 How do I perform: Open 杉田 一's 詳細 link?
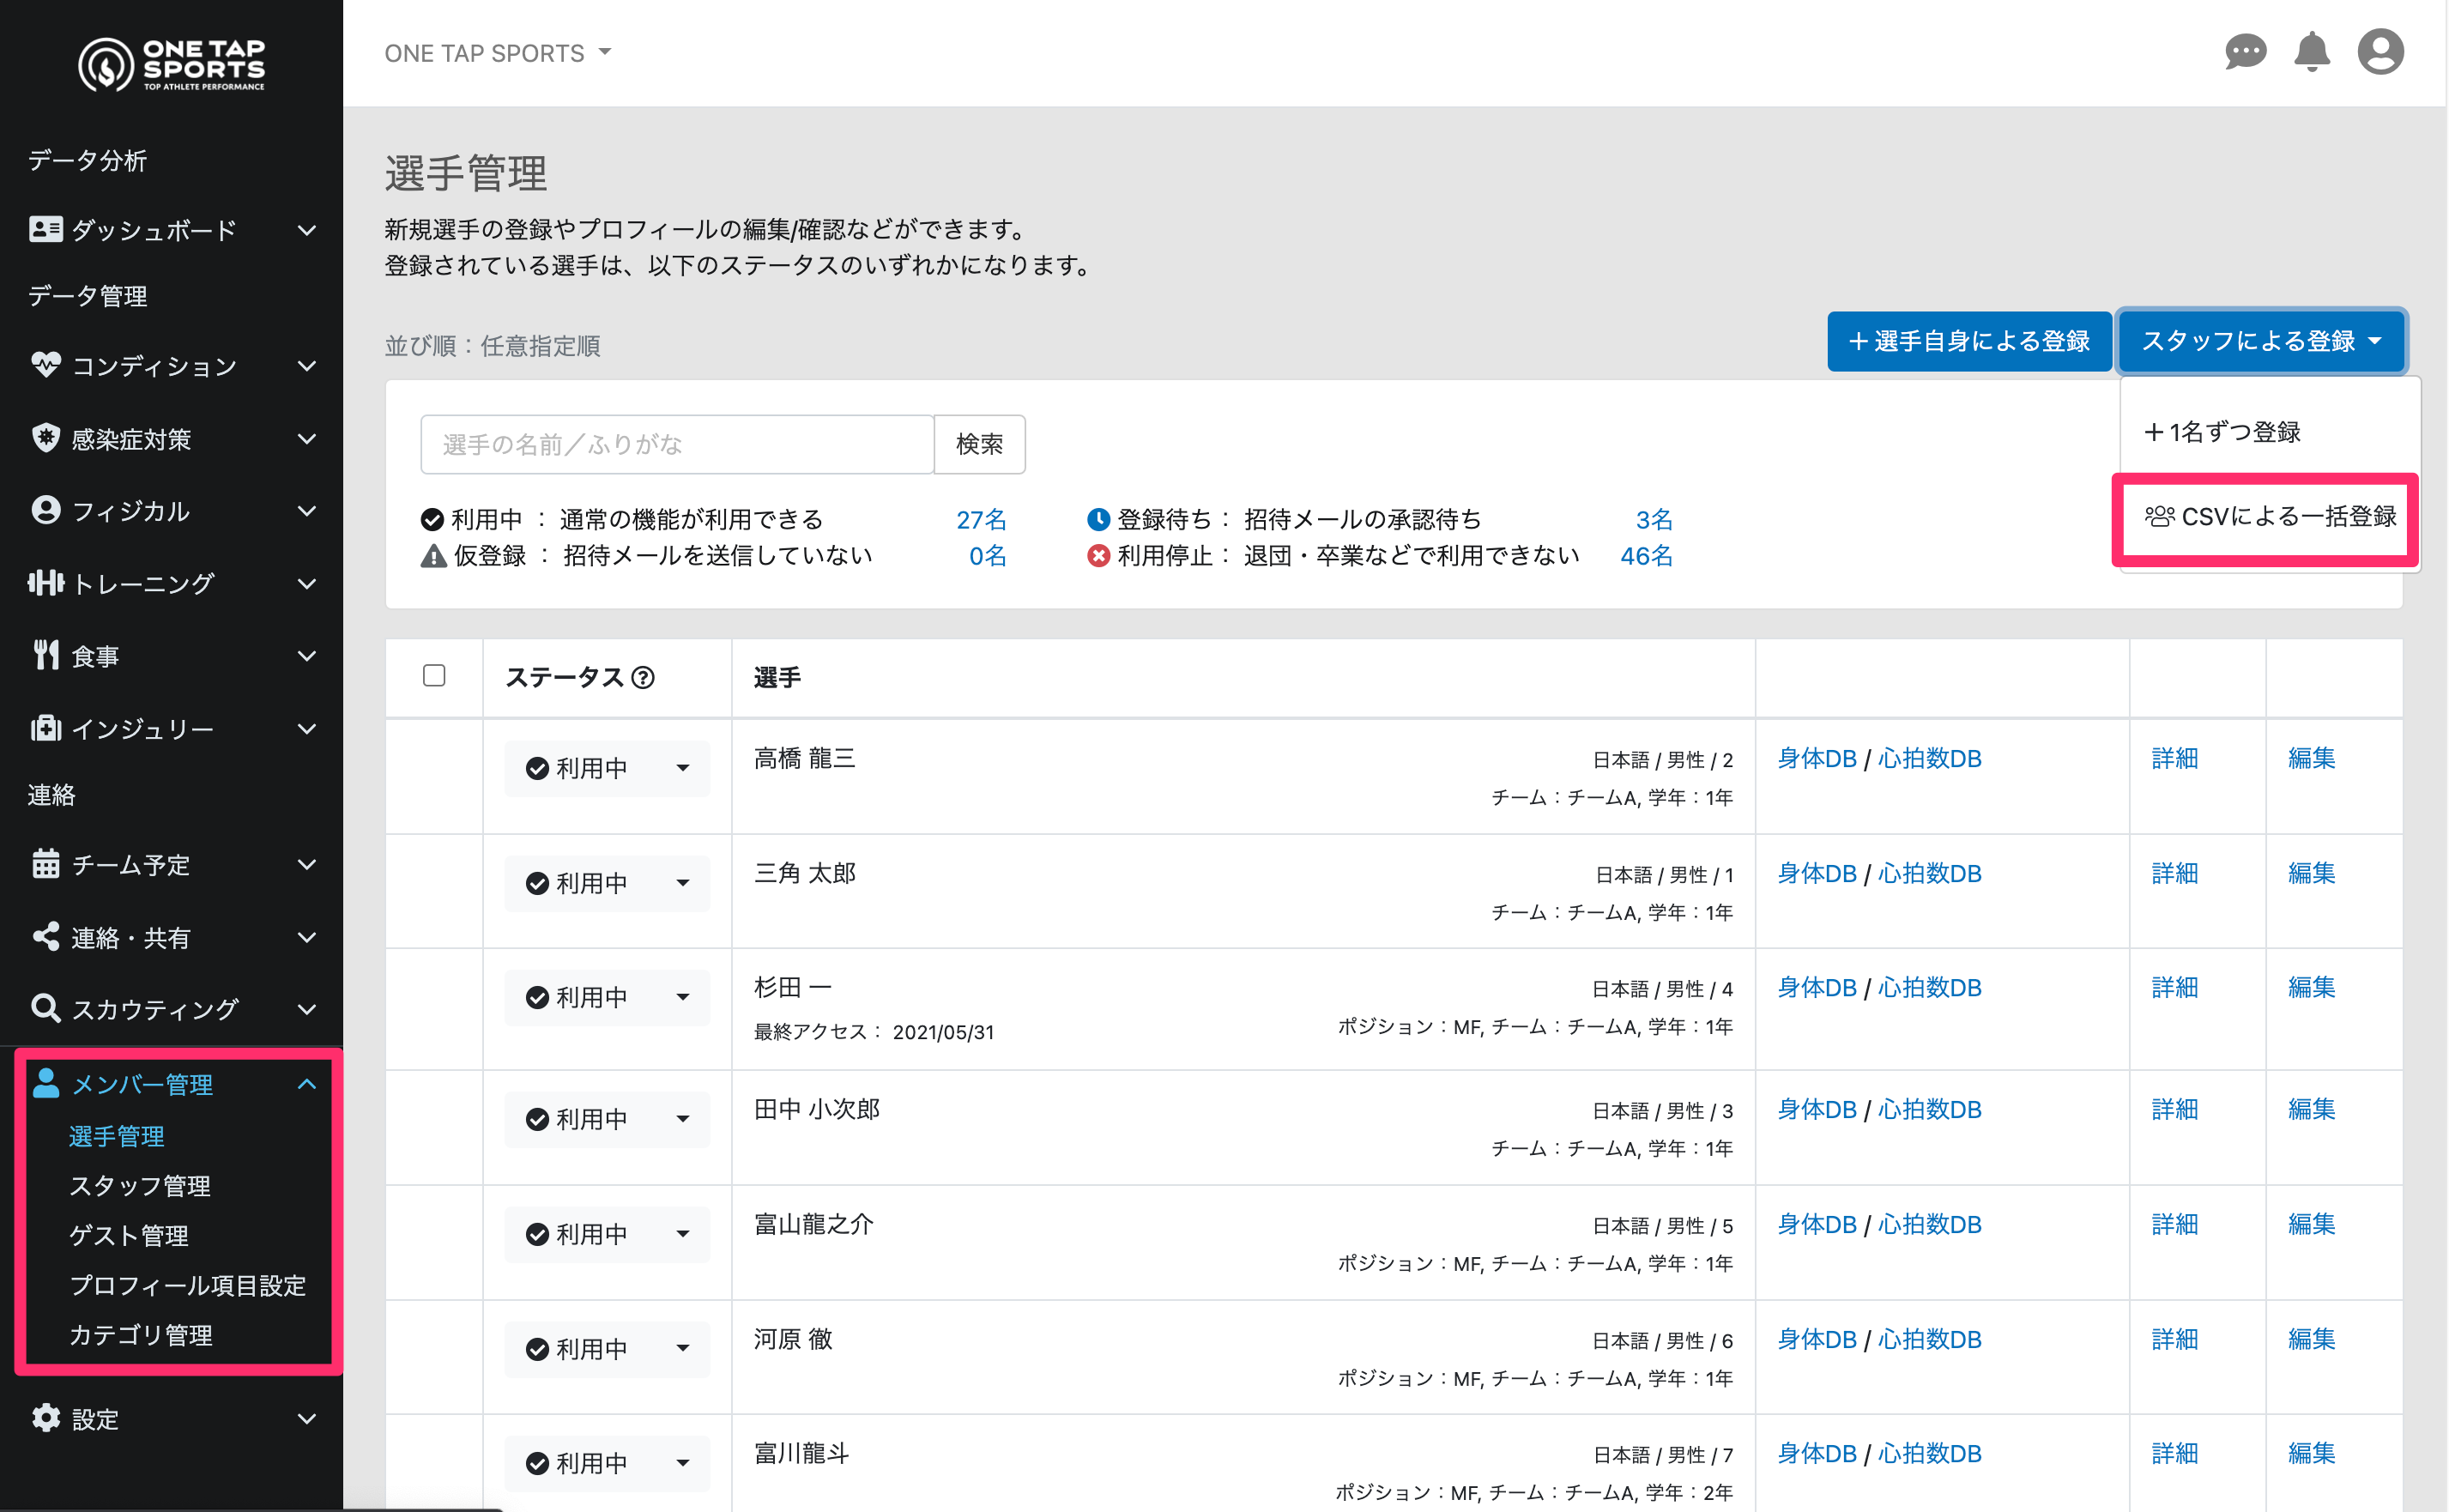(2175, 988)
